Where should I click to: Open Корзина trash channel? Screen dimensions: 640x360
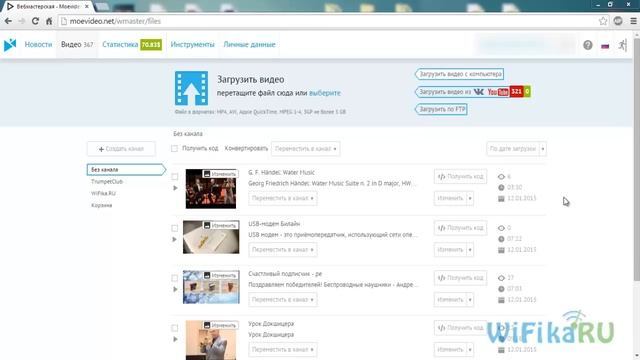click(102, 205)
